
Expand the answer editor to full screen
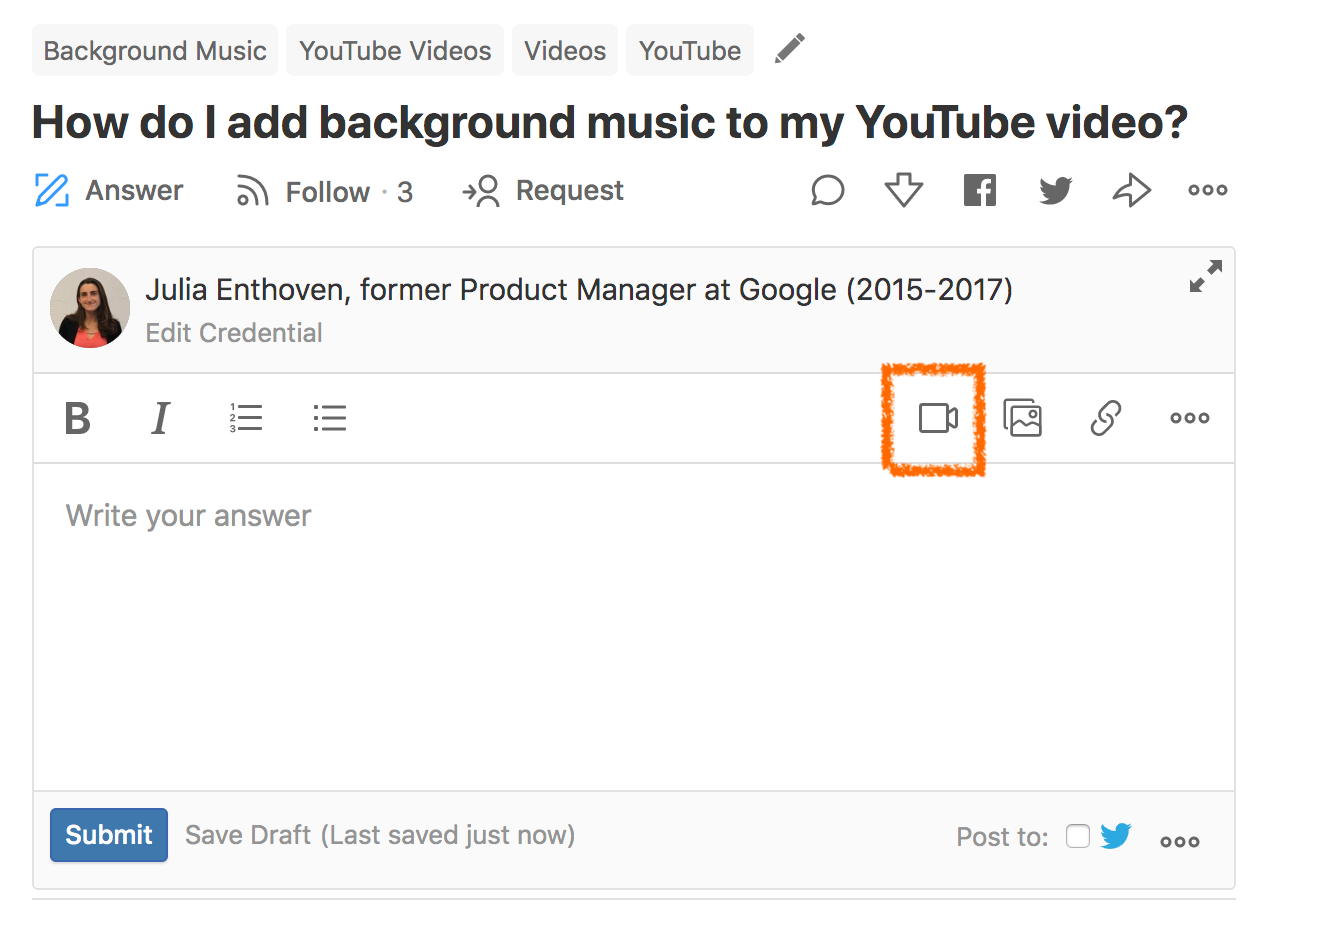coord(1205,277)
